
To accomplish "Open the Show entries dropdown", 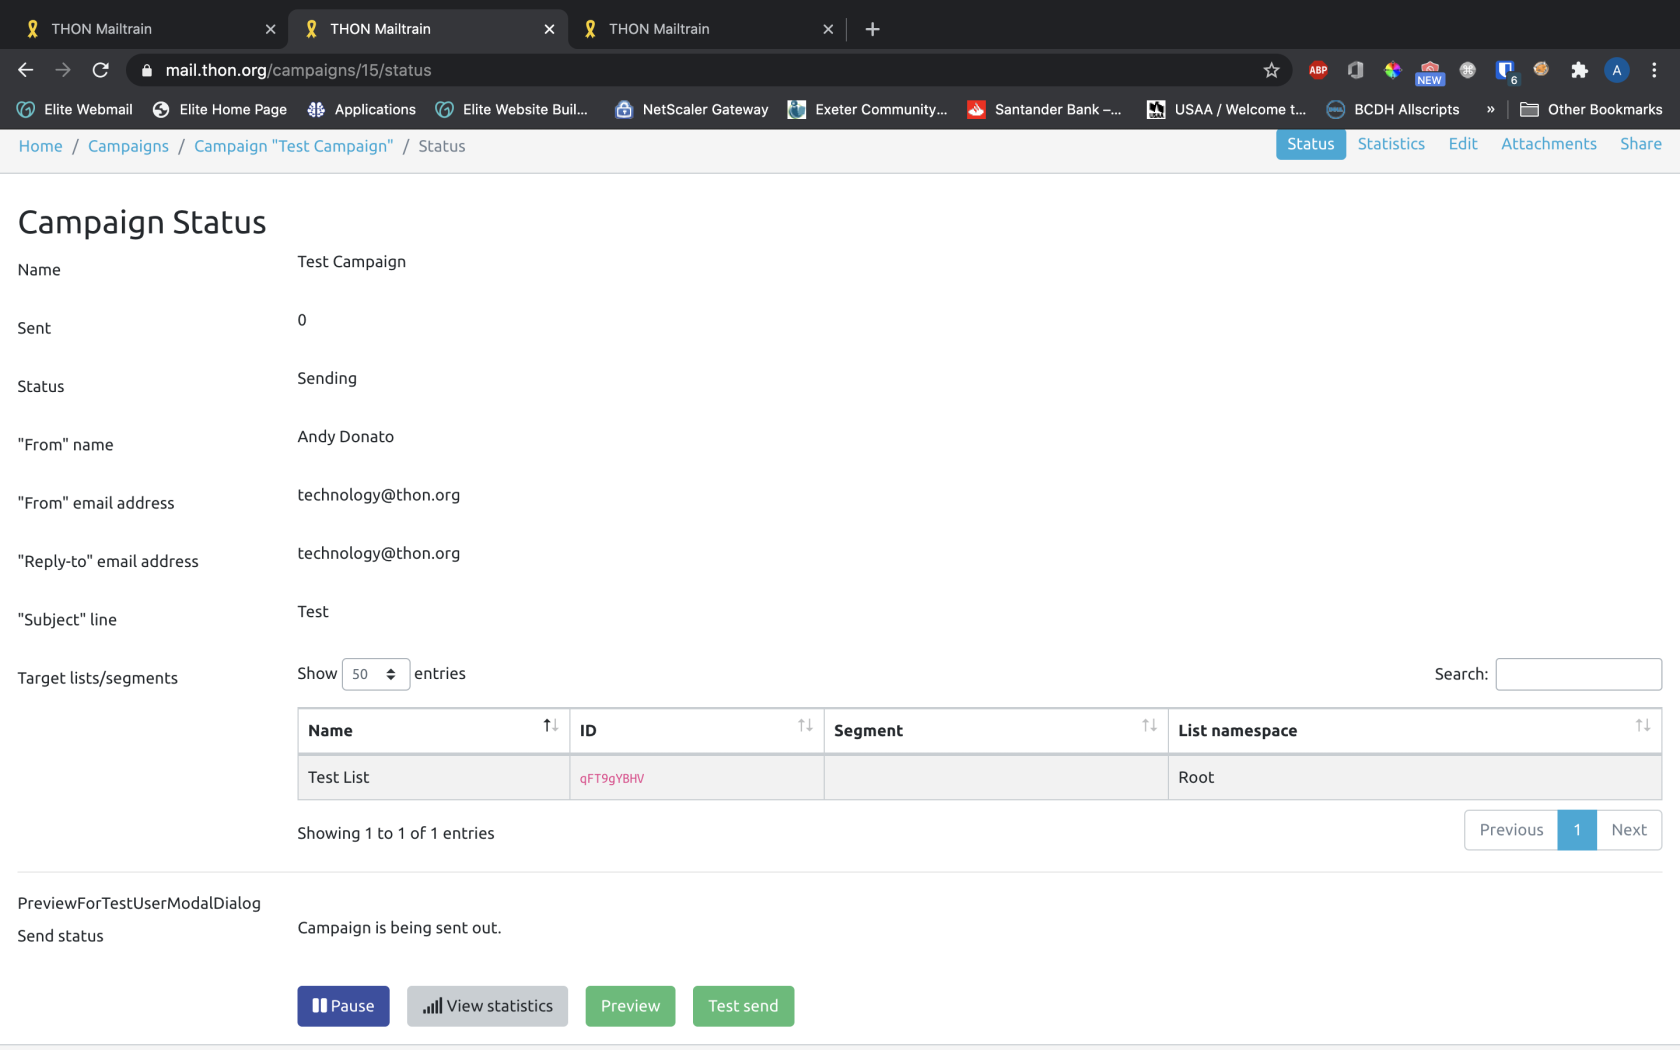I will pos(376,674).
